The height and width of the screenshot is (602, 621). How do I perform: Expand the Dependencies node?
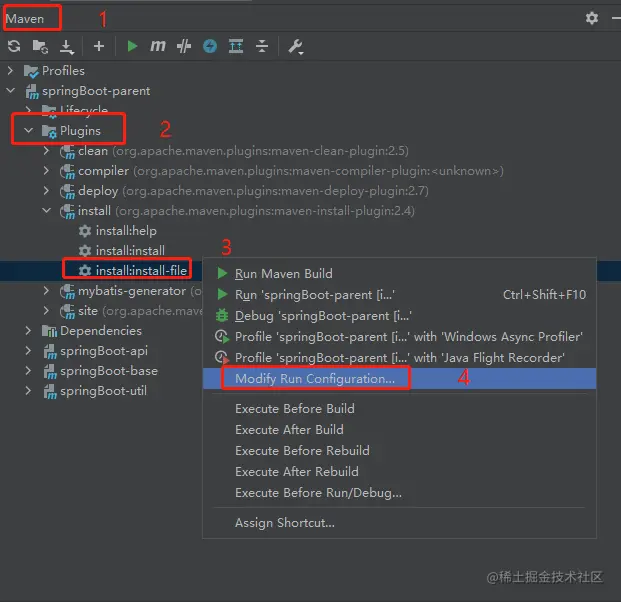28,331
